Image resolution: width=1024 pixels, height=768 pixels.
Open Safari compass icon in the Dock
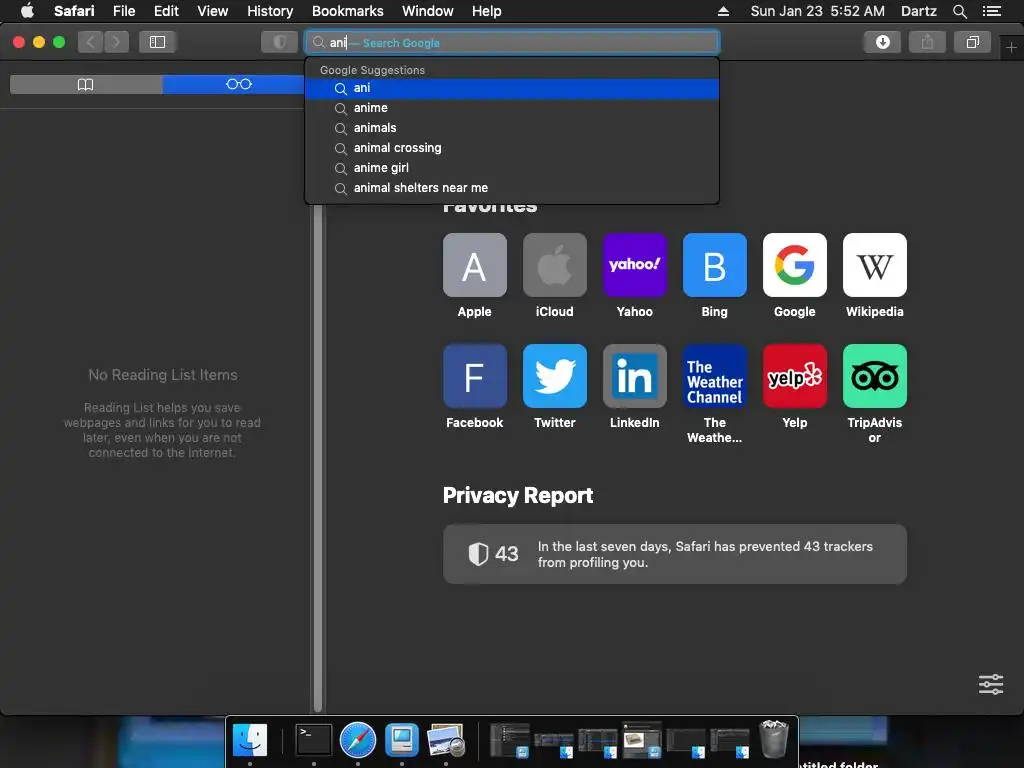[x=358, y=740]
